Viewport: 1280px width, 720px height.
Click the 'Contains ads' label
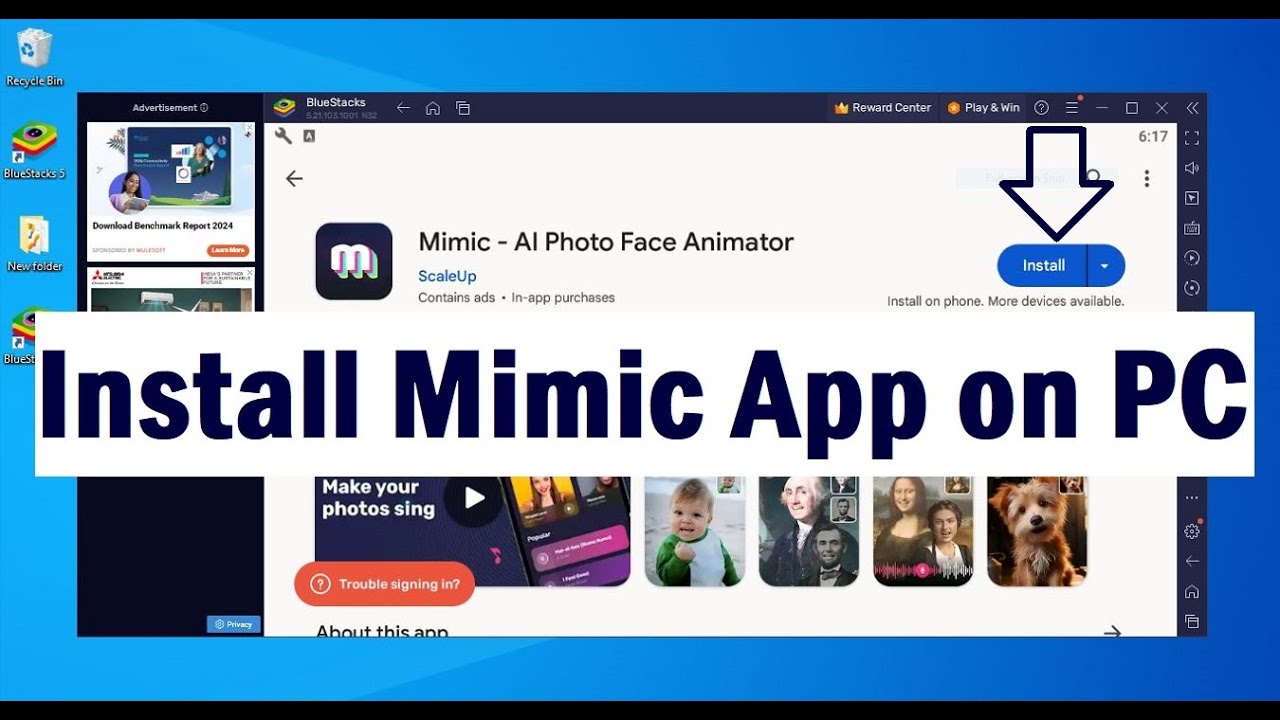click(x=457, y=298)
